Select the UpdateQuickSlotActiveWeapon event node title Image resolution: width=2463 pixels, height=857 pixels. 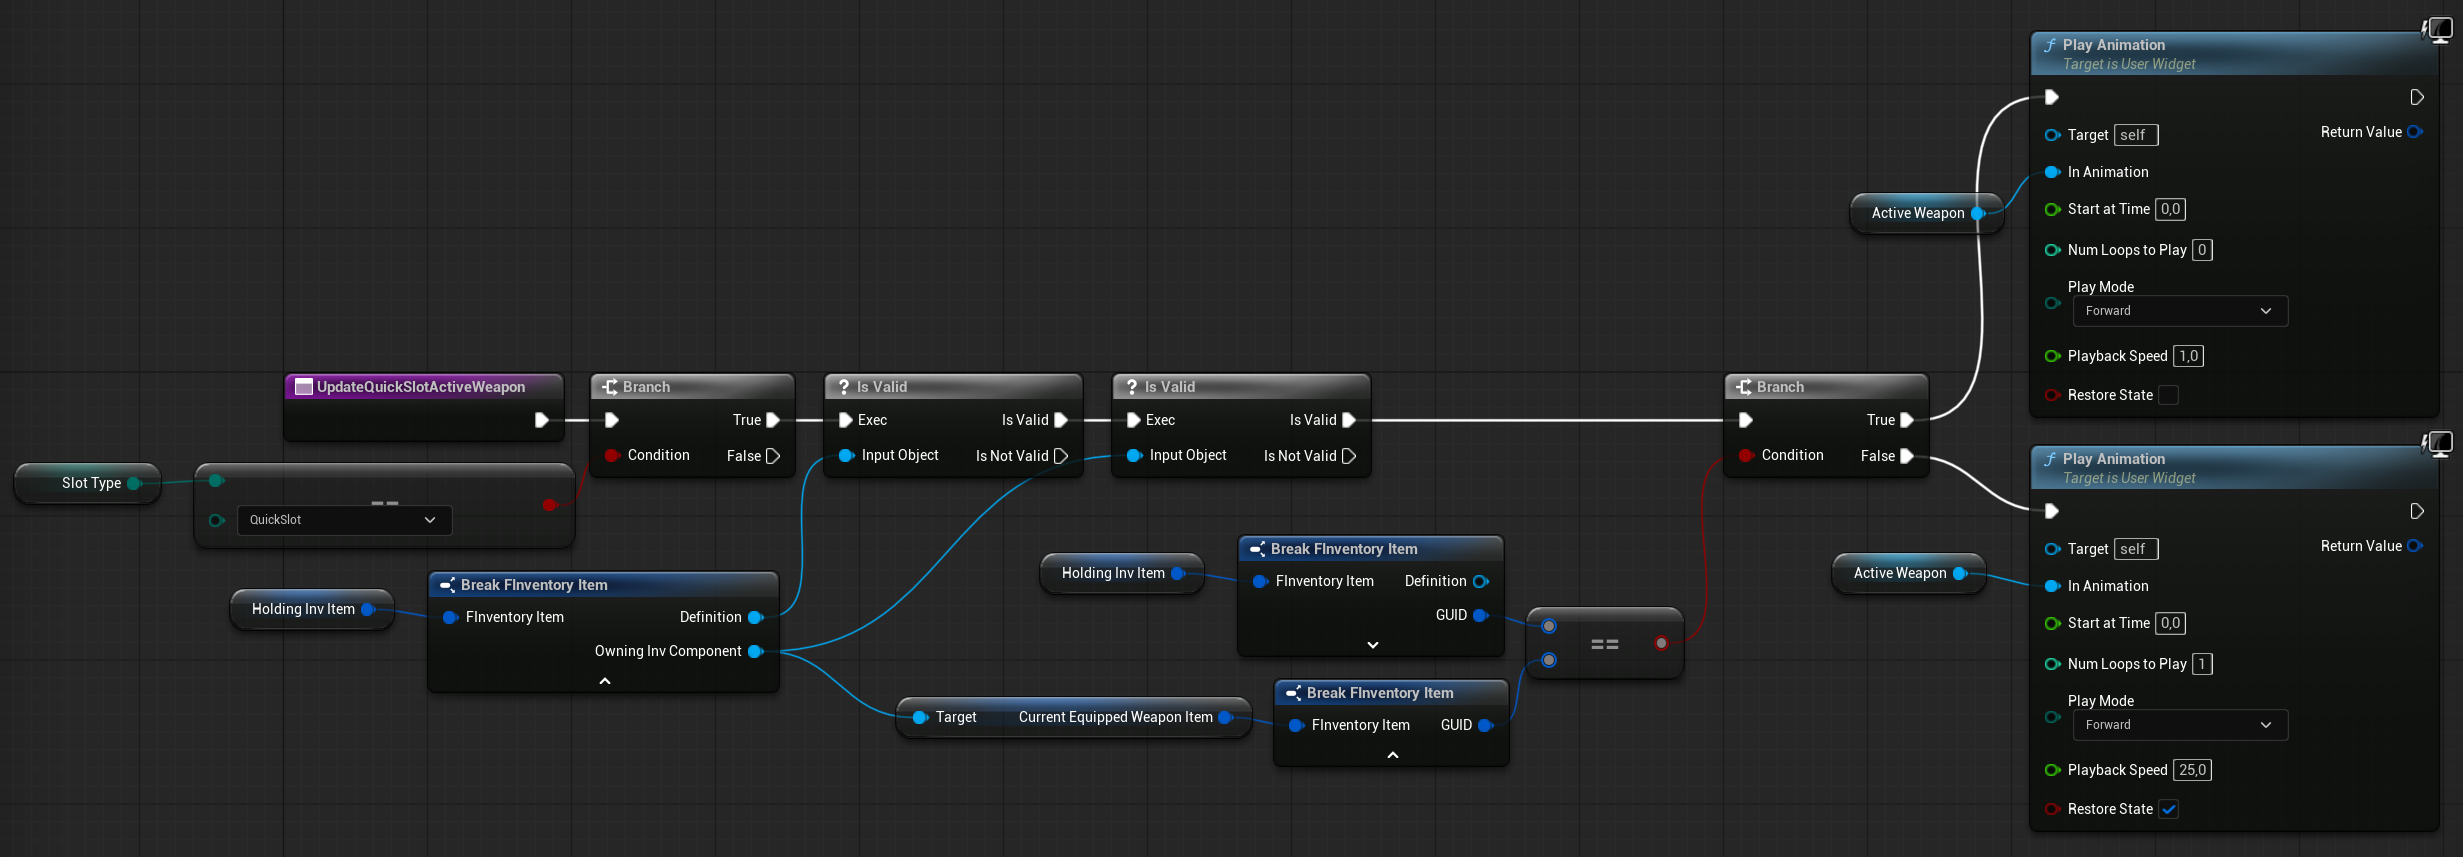[421, 387]
